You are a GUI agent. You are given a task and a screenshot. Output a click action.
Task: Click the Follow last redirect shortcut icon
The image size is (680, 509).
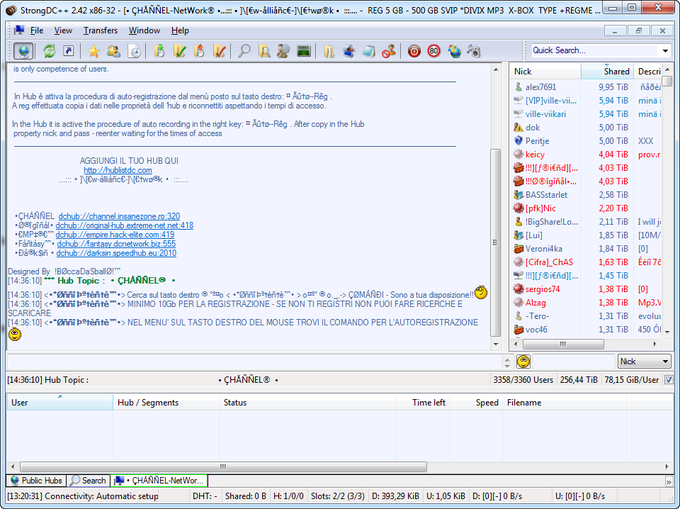(69, 51)
